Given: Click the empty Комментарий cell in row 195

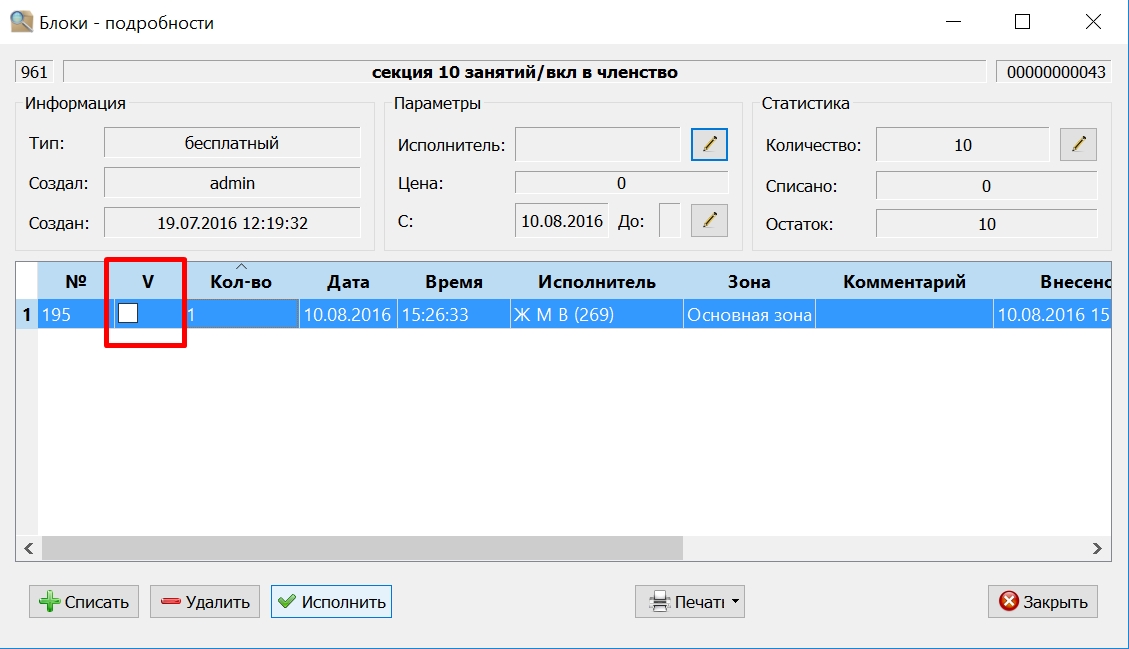Looking at the screenshot, I should pyautogui.click(x=904, y=315).
